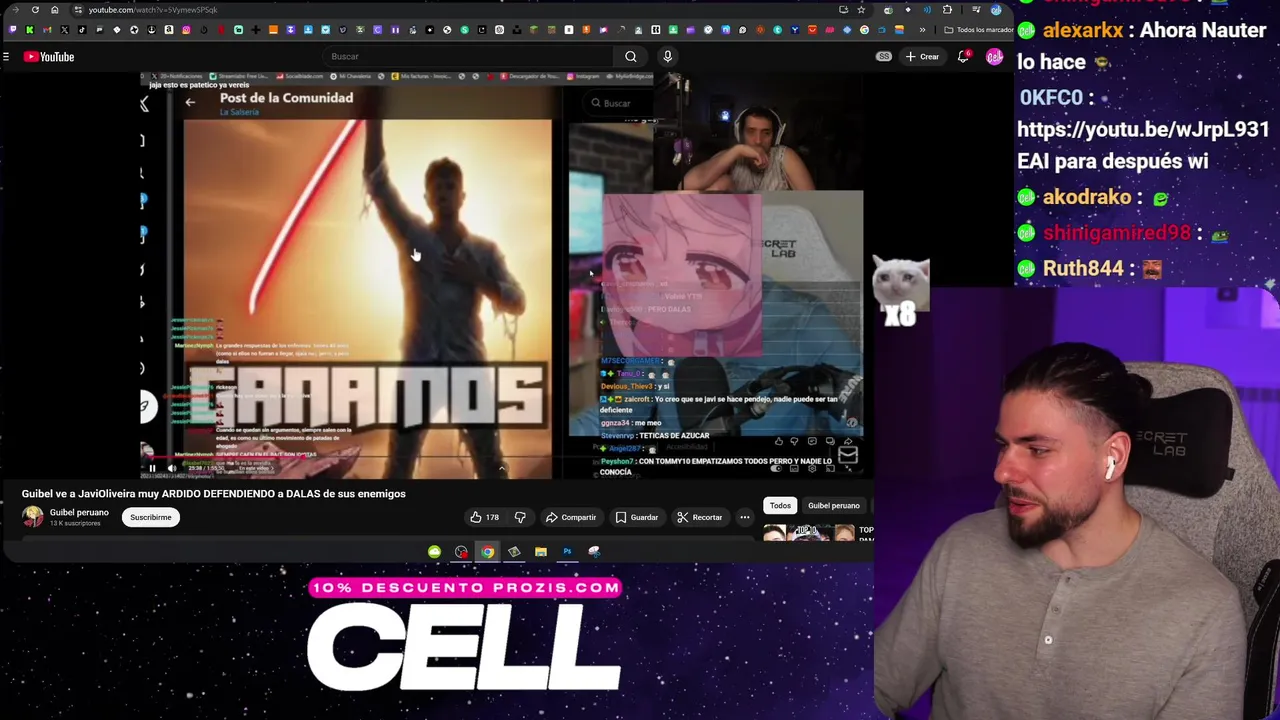Reload the page in the browser
The width and height of the screenshot is (1280, 720).
(35, 10)
